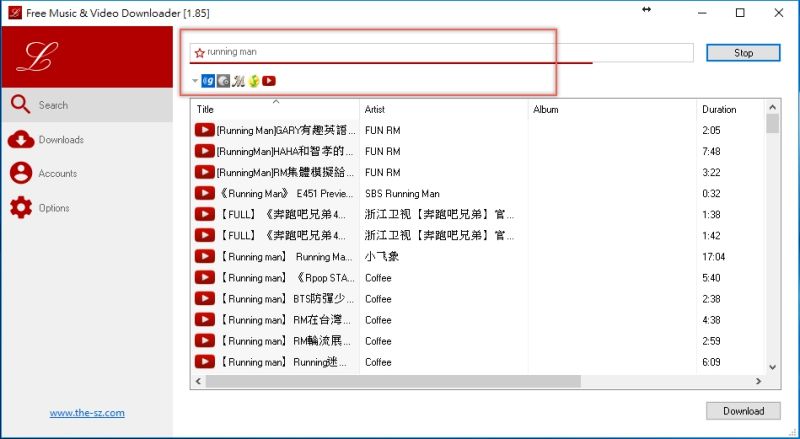Click YouTube icon of E451 Preview row
800x439 pixels.
coord(205,193)
